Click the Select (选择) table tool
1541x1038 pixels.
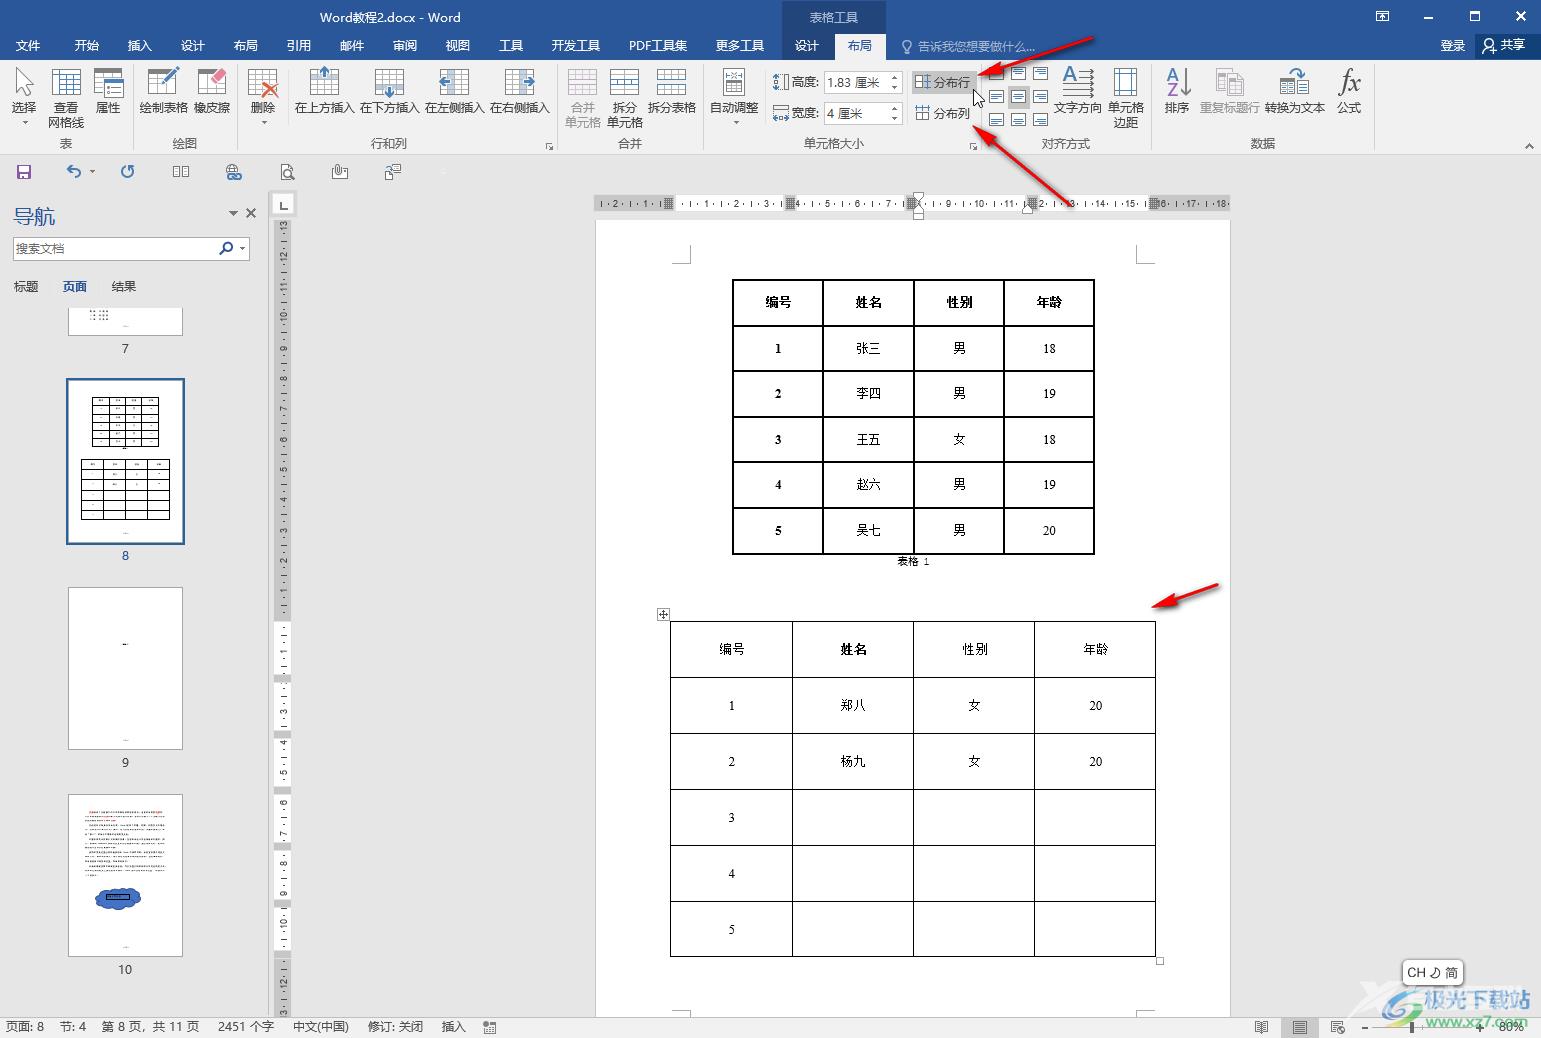click(x=24, y=97)
